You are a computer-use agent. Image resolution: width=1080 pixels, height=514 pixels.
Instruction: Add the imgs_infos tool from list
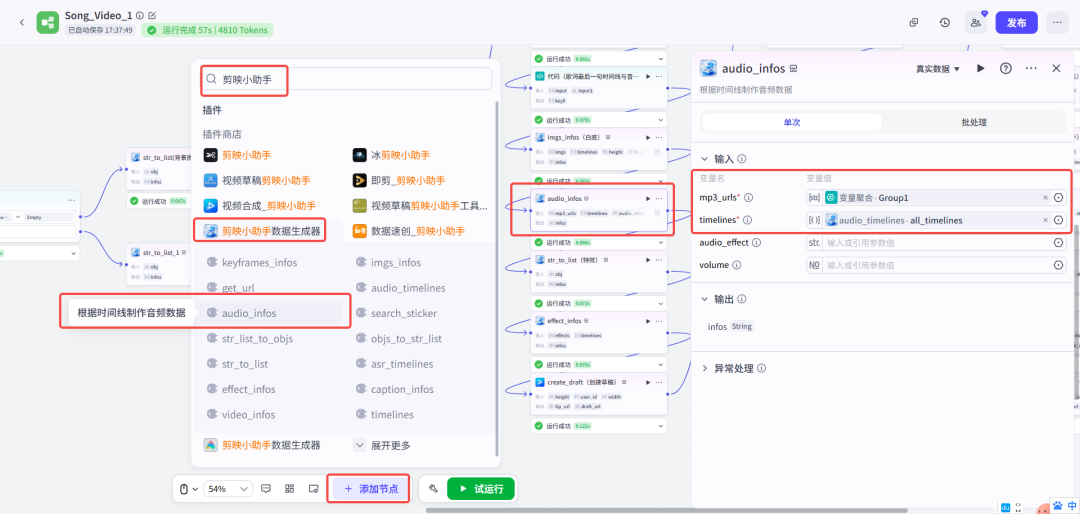coord(395,263)
